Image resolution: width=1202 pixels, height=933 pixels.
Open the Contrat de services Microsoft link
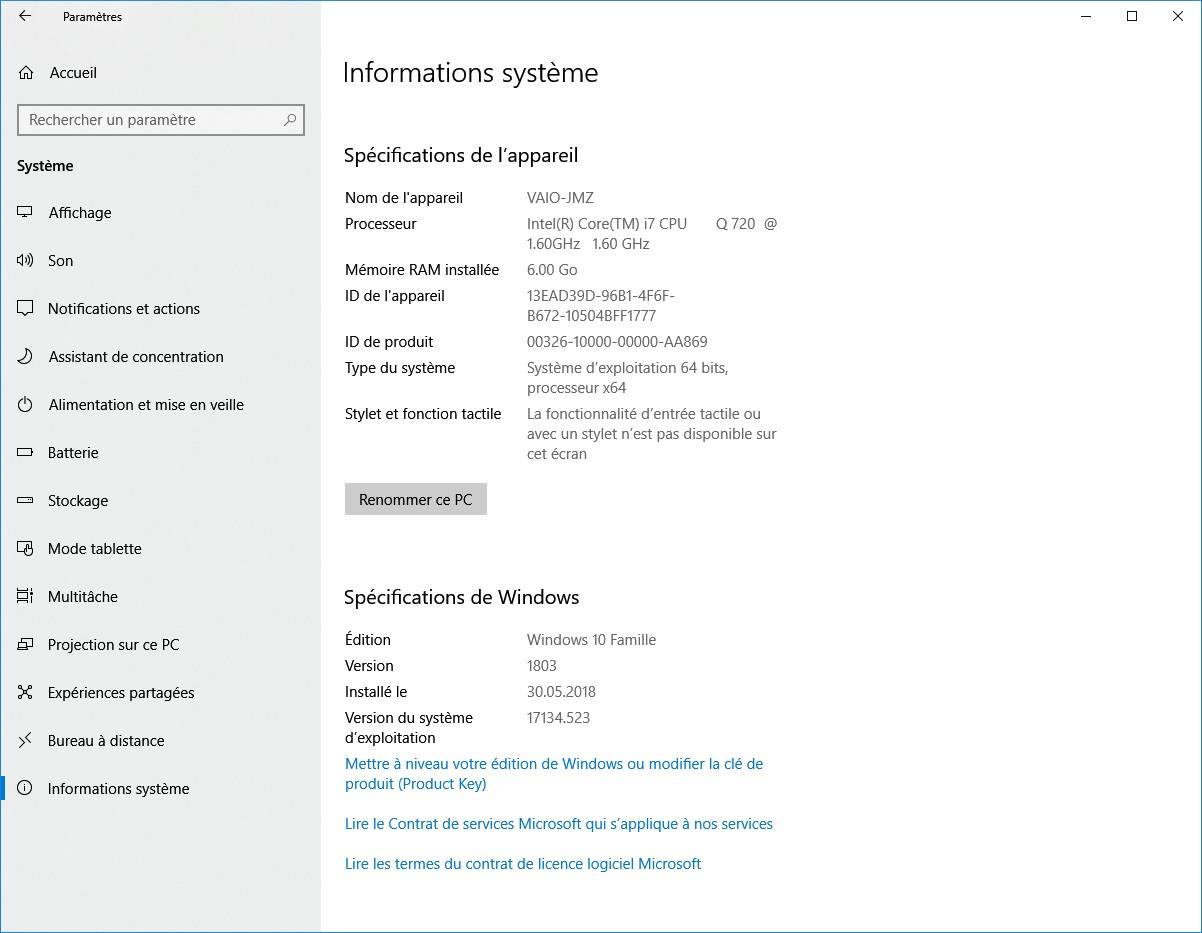point(559,824)
